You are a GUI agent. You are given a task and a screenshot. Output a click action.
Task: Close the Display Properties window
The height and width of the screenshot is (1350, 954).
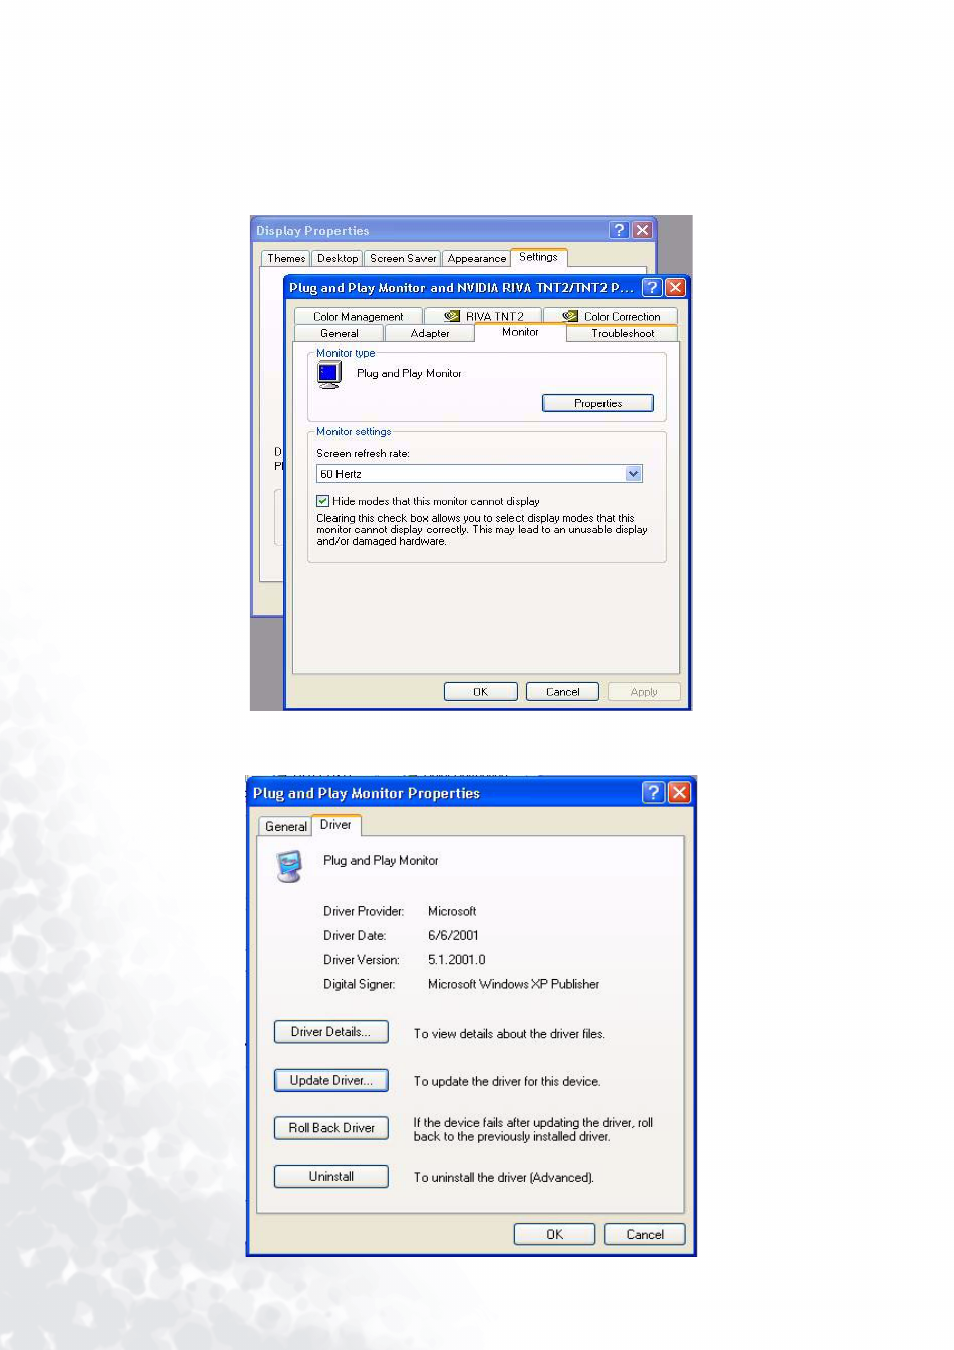642,230
